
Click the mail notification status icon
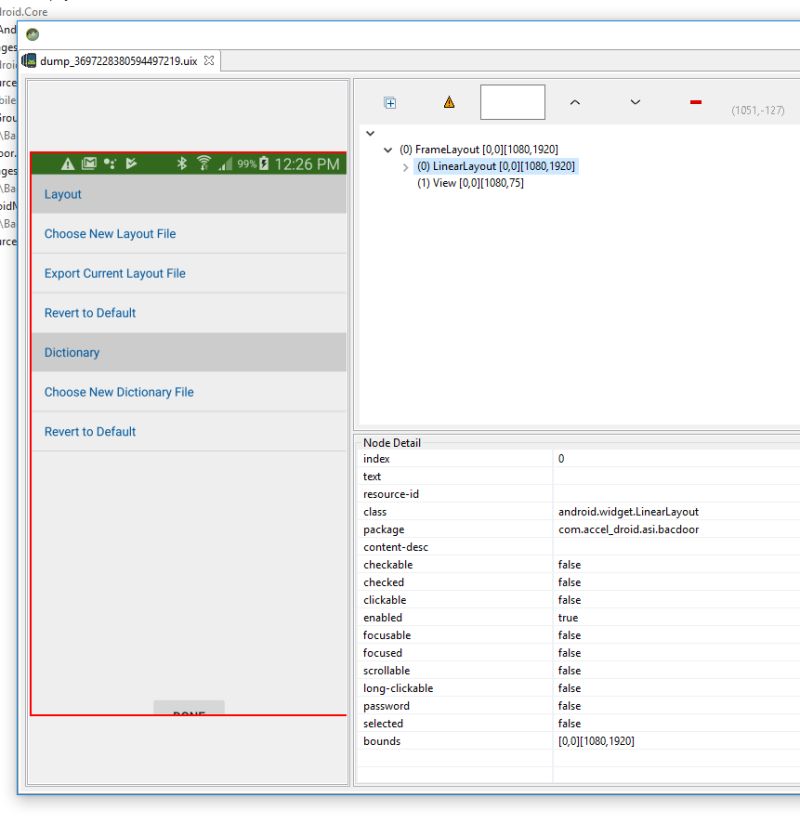[89, 164]
